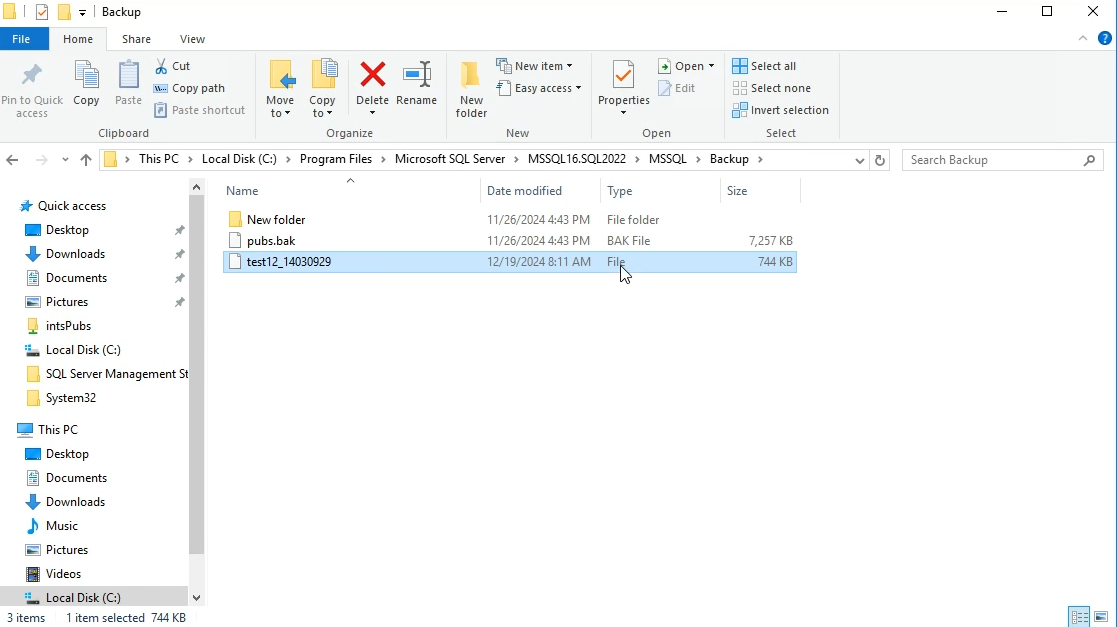
Task: Open the recent locations dropdown
Action: pos(65,160)
